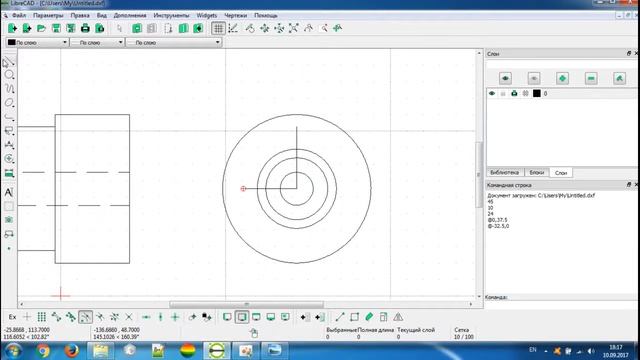The height and width of the screenshot is (360, 640).
Task: Open the line width combo box
Action: (97, 42)
